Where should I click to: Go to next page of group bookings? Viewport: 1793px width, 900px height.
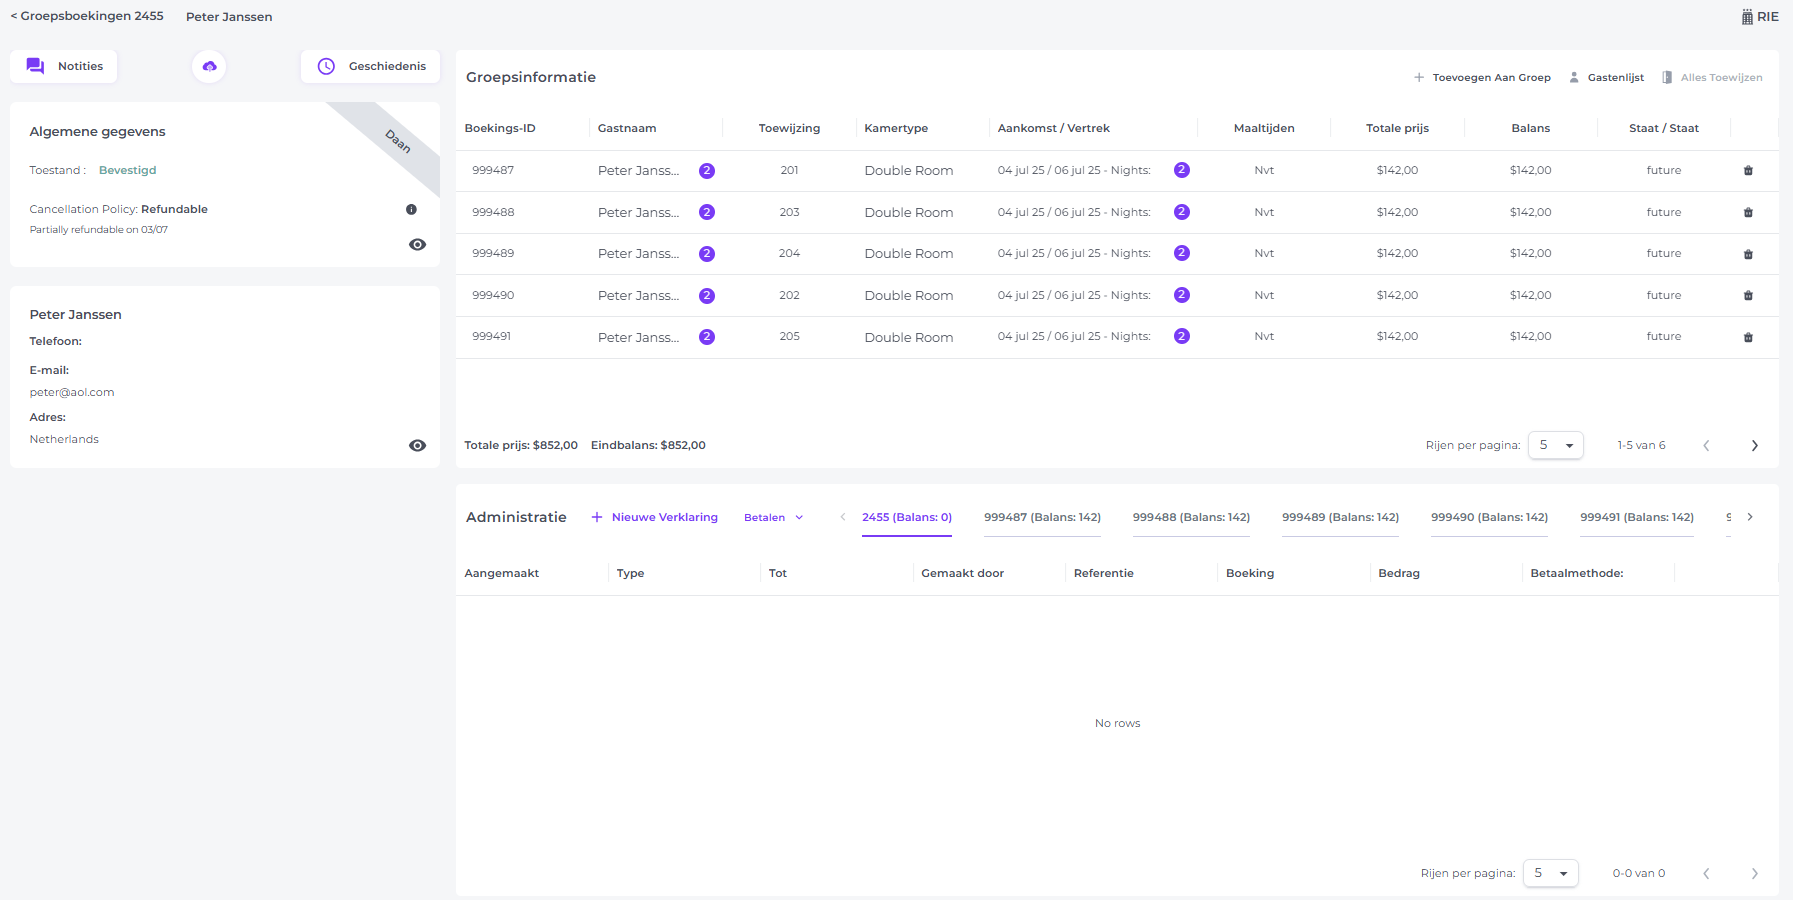click(x=1754, y=446)
